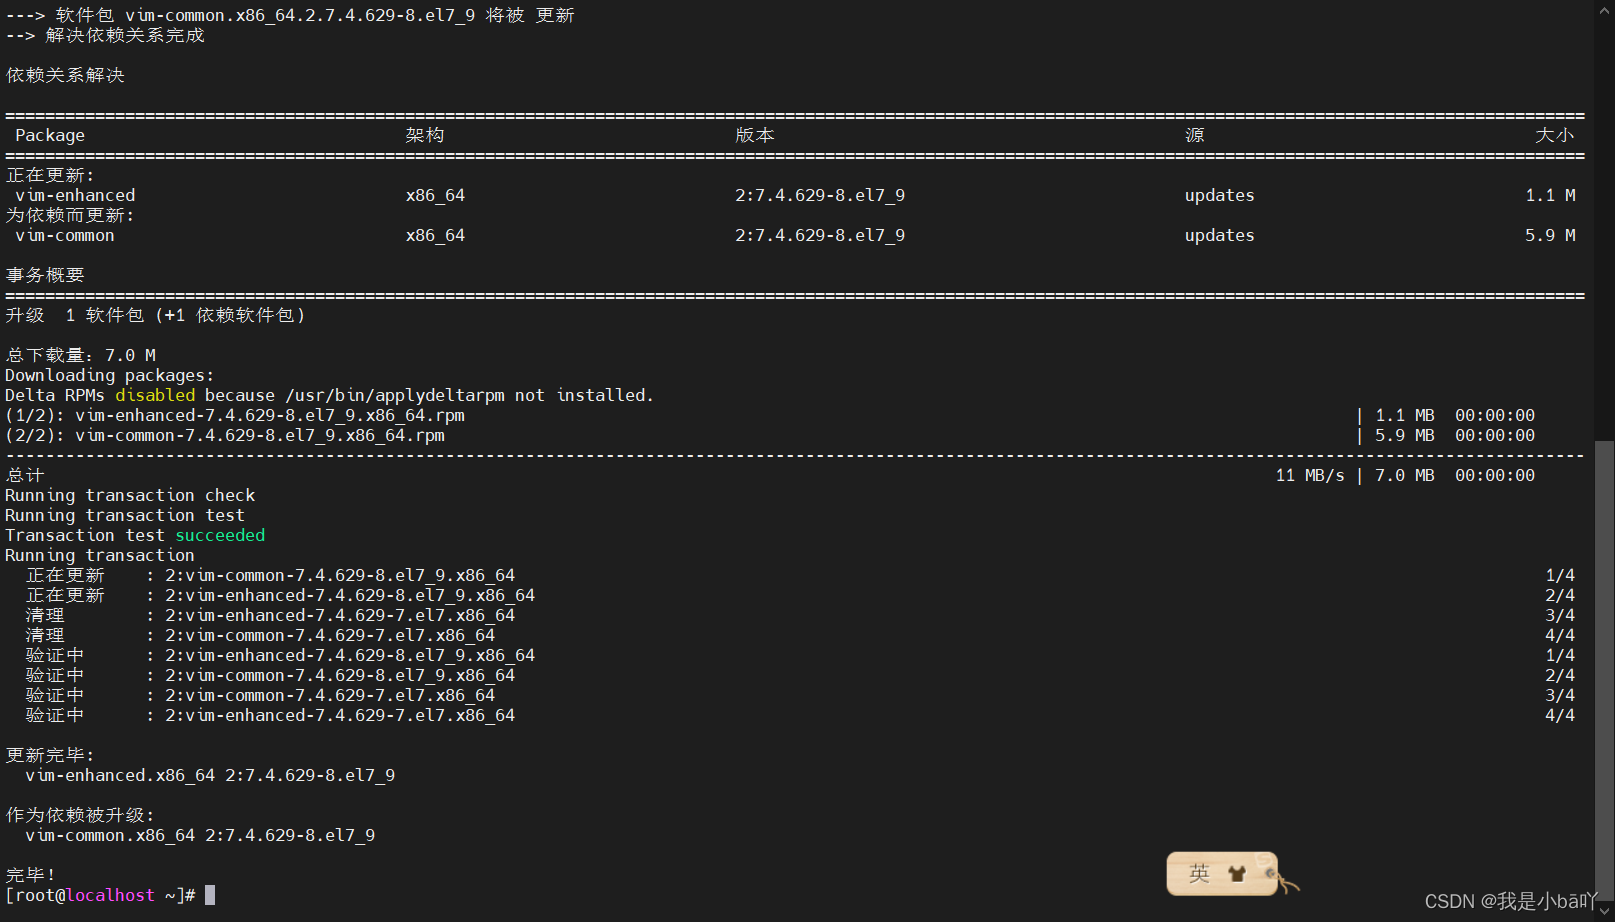Image resolution: width=1615 pixels, height=922 pixels.
Task: Click the yellow 'disabled' word
Action: (155, 395)
